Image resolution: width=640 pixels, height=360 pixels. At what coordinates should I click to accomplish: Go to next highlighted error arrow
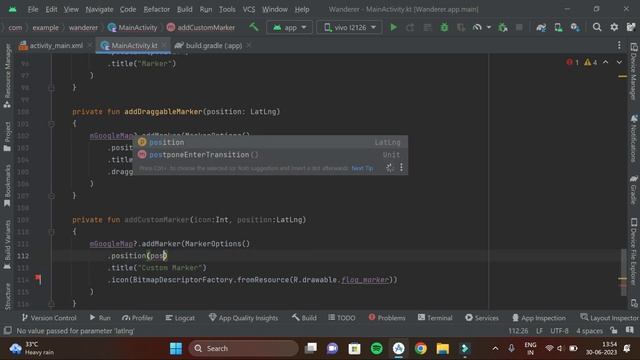[619, 62]
